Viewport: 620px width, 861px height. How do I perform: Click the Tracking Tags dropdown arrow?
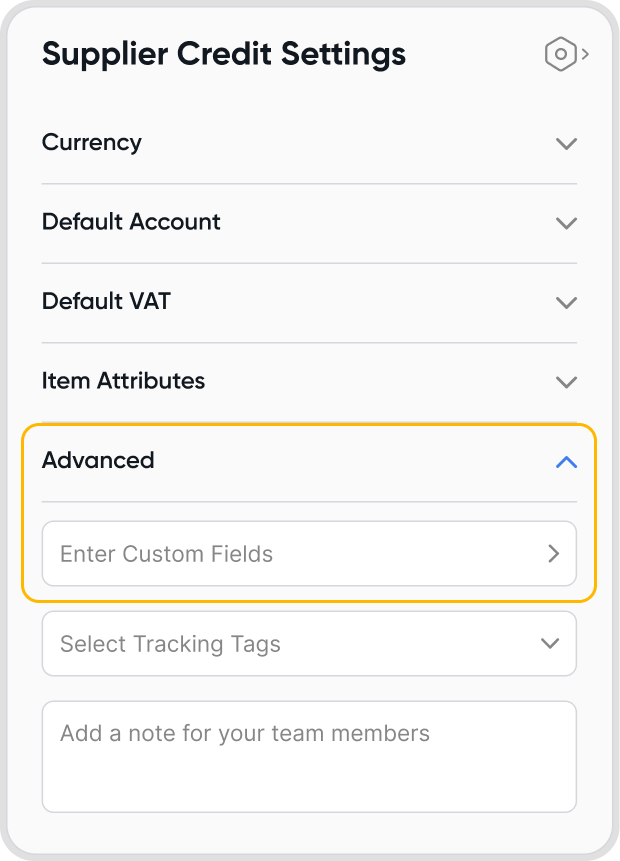[x=550, y=644]
